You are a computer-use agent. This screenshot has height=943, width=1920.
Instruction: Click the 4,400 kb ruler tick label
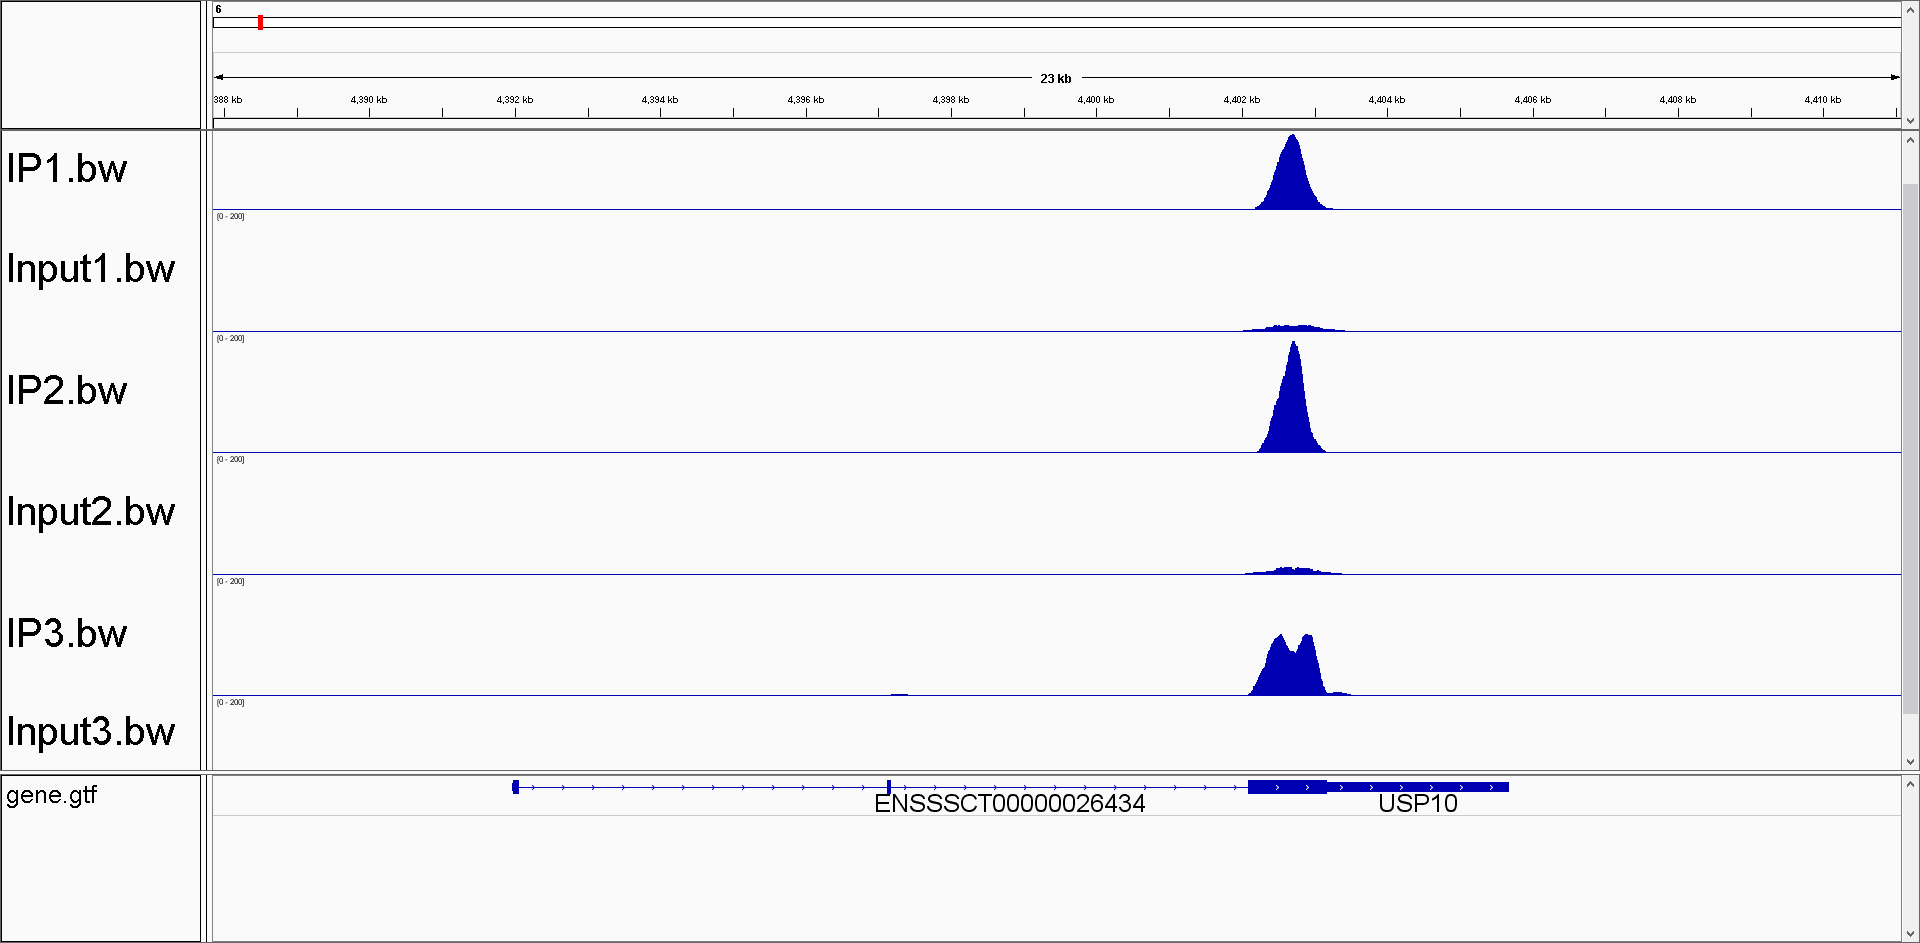coord(1096,100)
